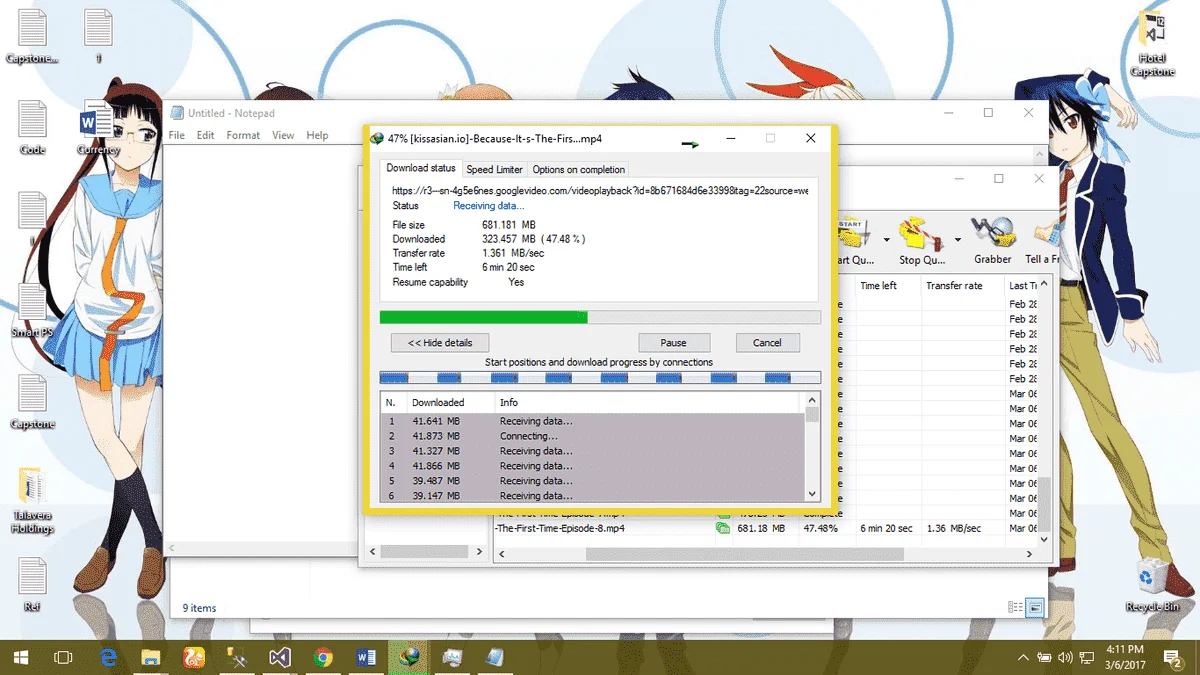
Task: Select the Ref file on desktop
Action: [32, 585]
